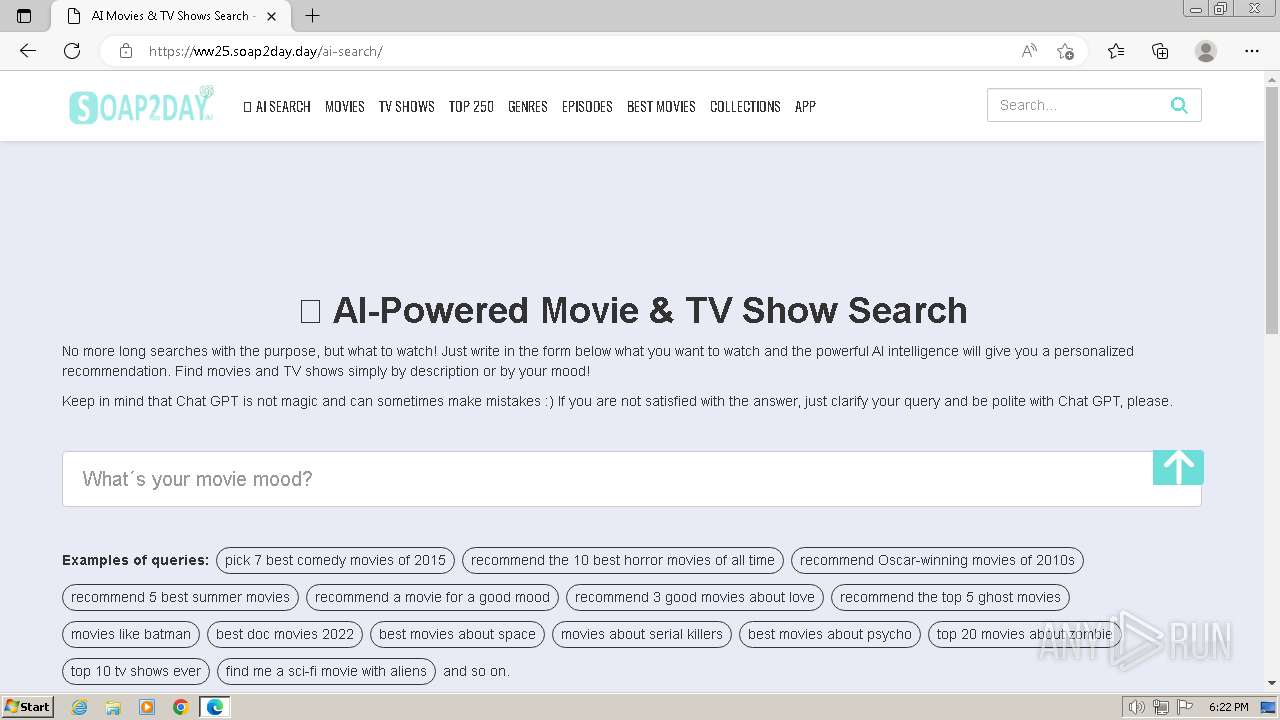Open the browser profile icon

(x=1206, y=51)
